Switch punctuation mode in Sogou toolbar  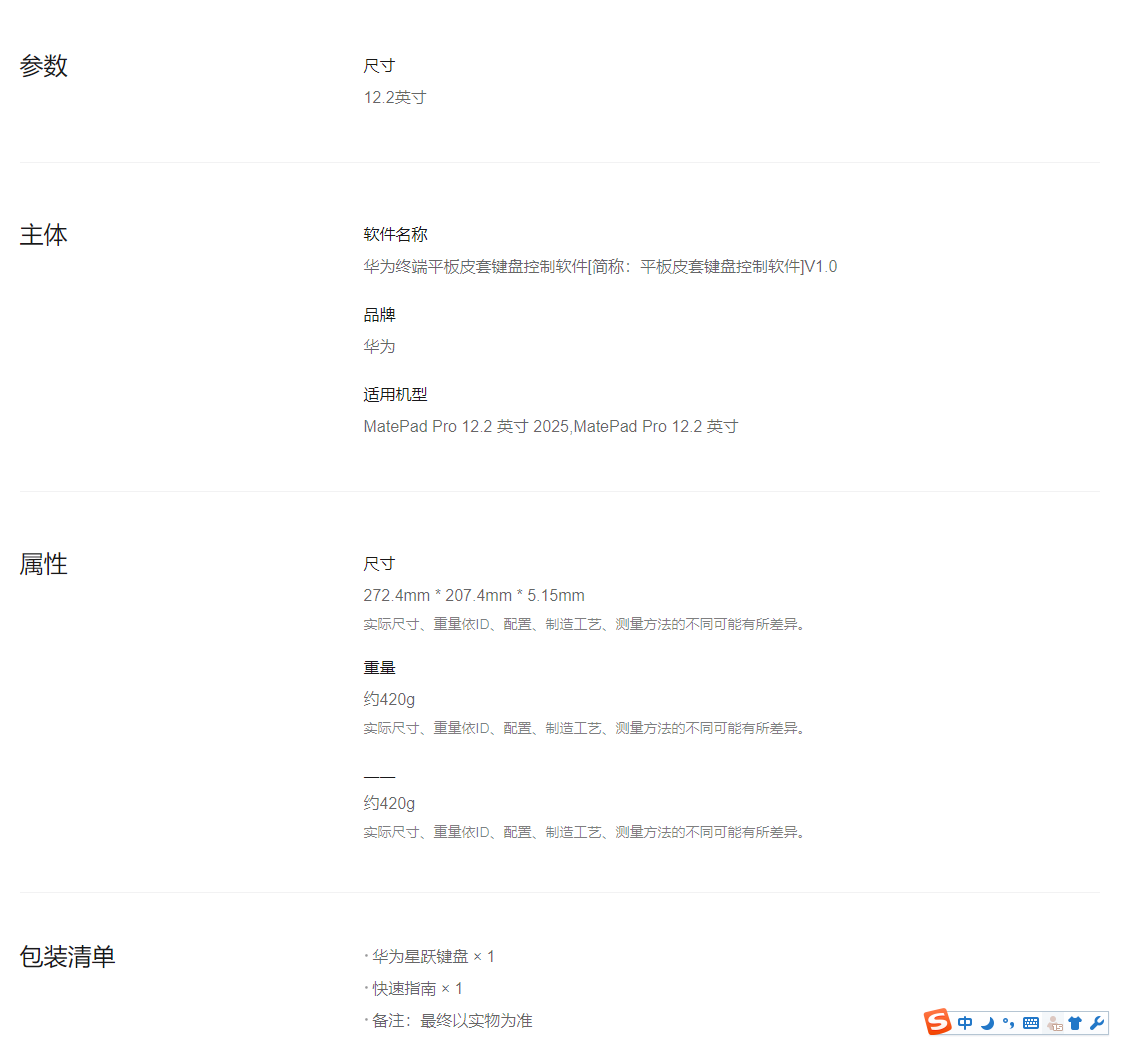pos(1008,1023)
